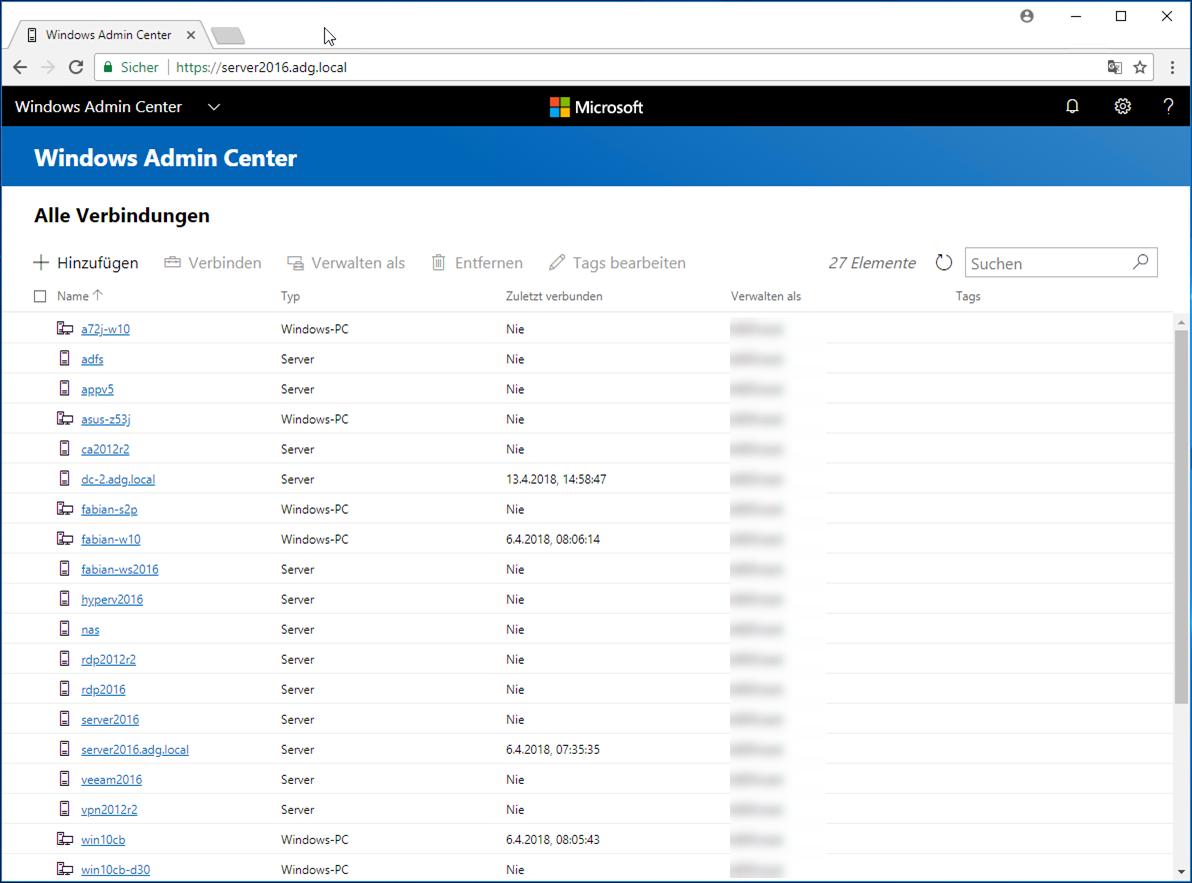Expand the Windows Admin Center dropdown chevron

[214, 107]
